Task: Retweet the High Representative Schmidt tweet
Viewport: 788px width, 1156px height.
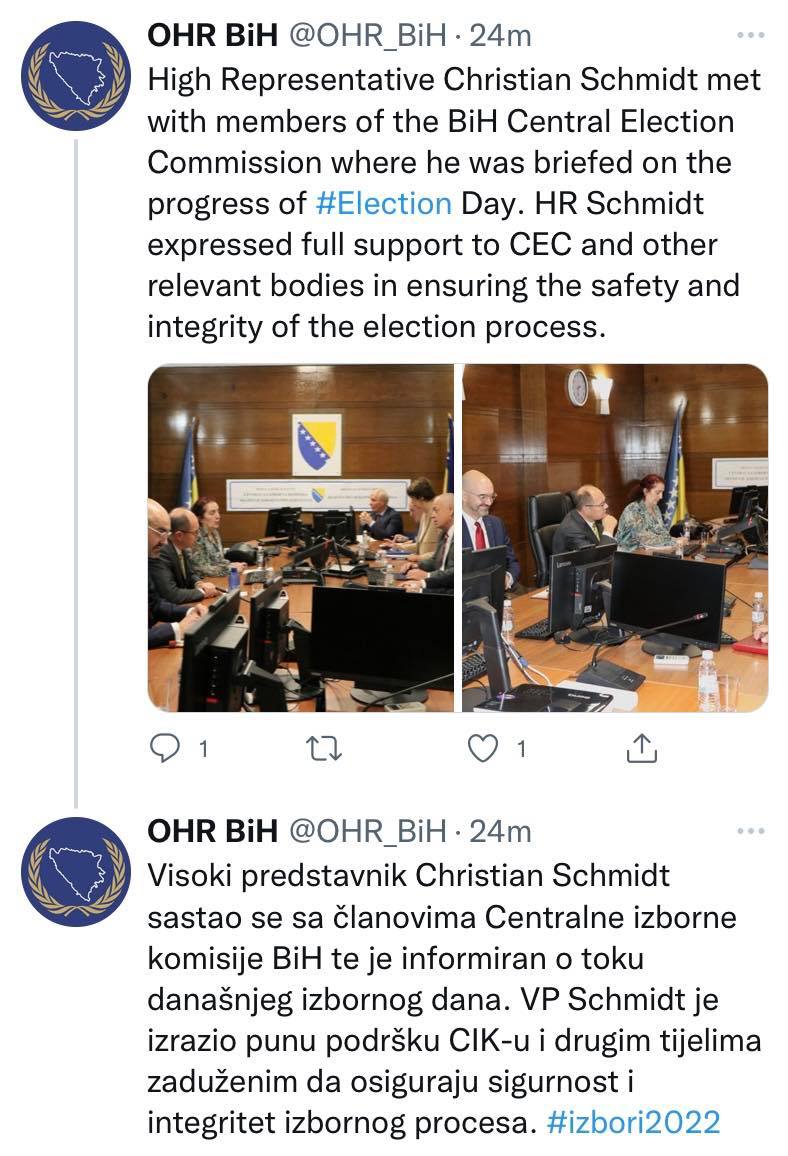Action: click(324, 748)
